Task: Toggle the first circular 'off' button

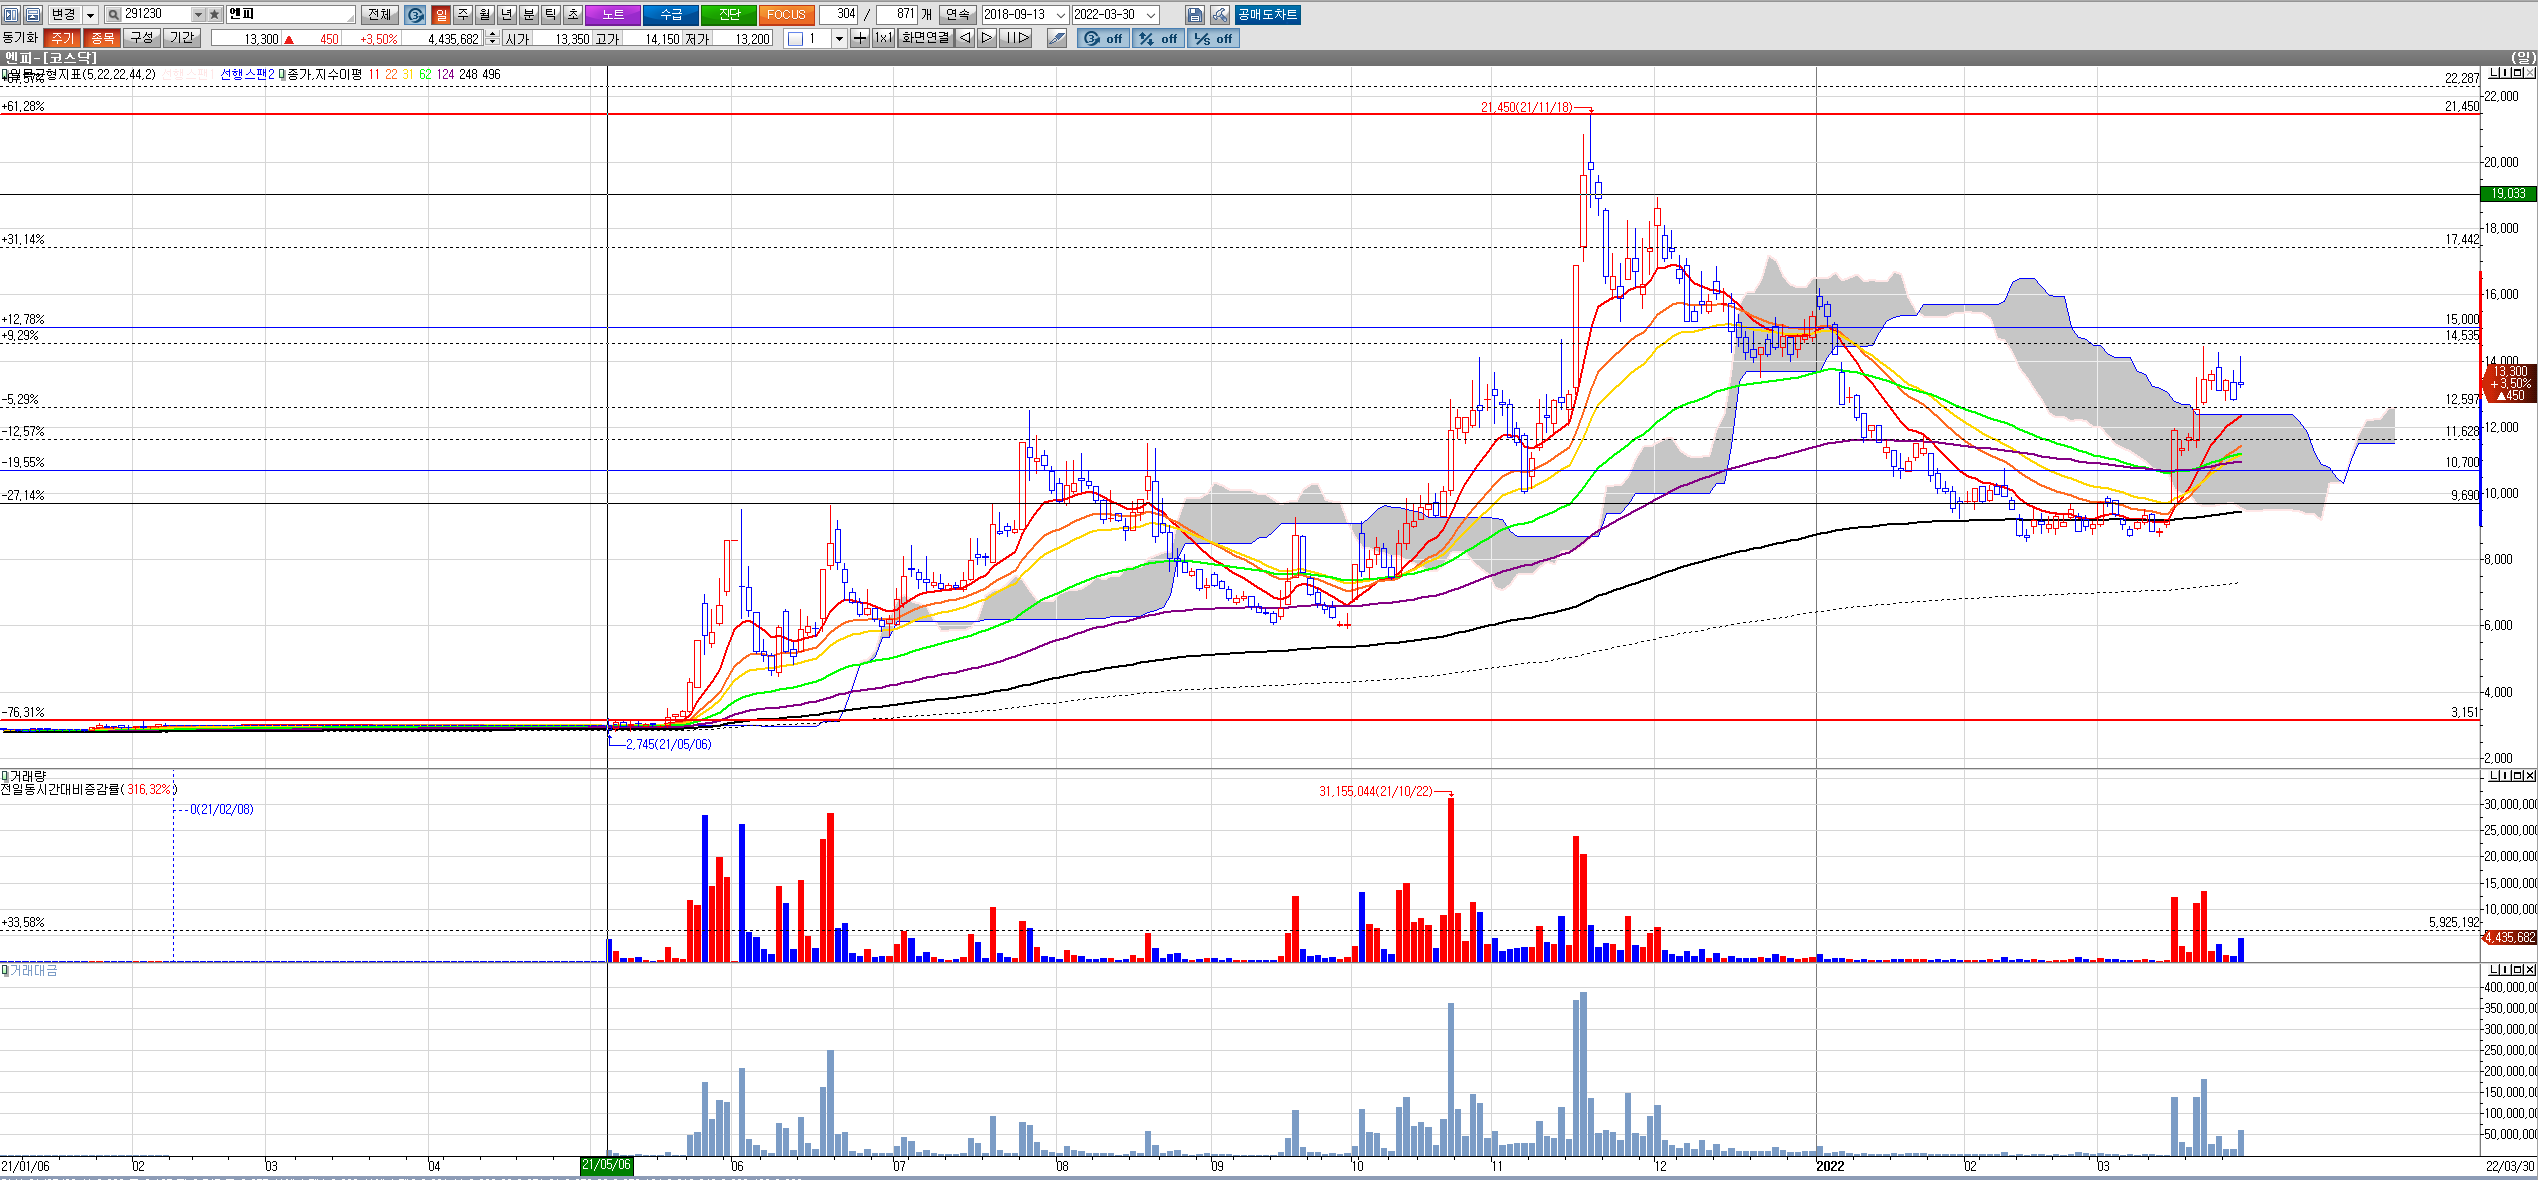Action: pos(1104,38)
